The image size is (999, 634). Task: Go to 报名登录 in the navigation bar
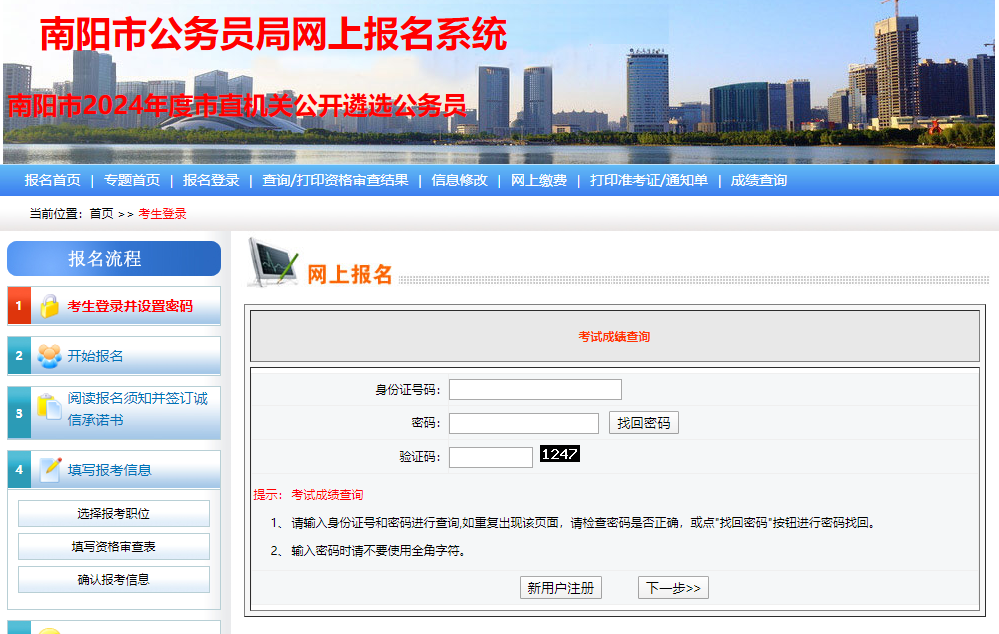pos(211,180)
